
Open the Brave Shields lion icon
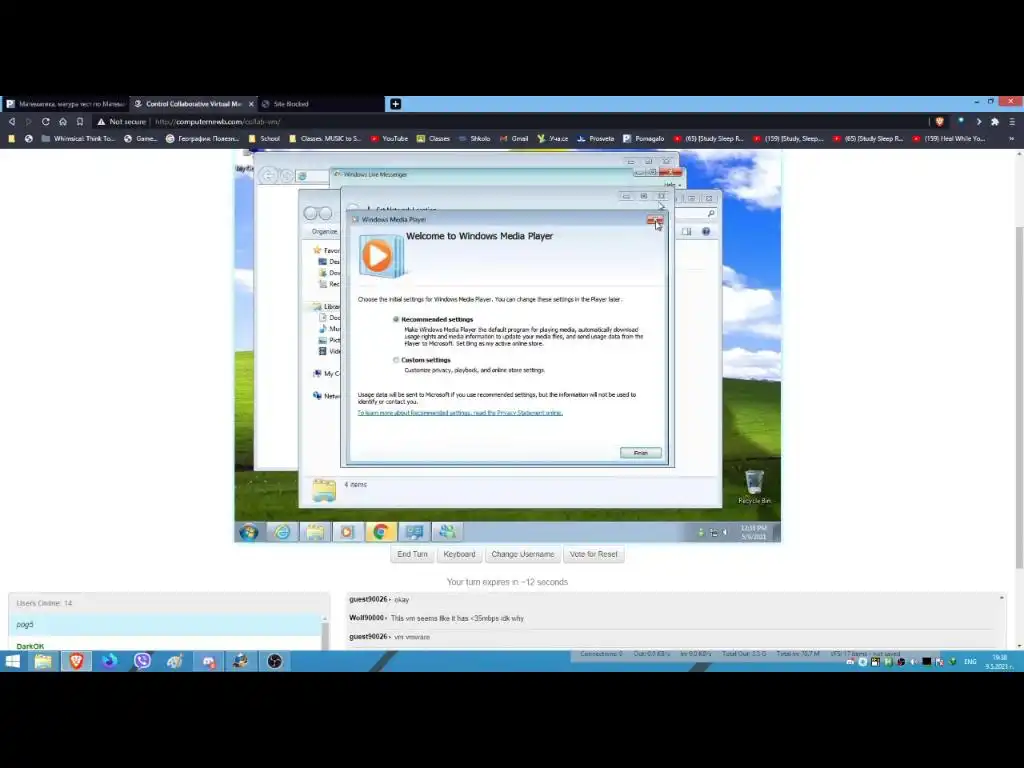click(940, 121)
